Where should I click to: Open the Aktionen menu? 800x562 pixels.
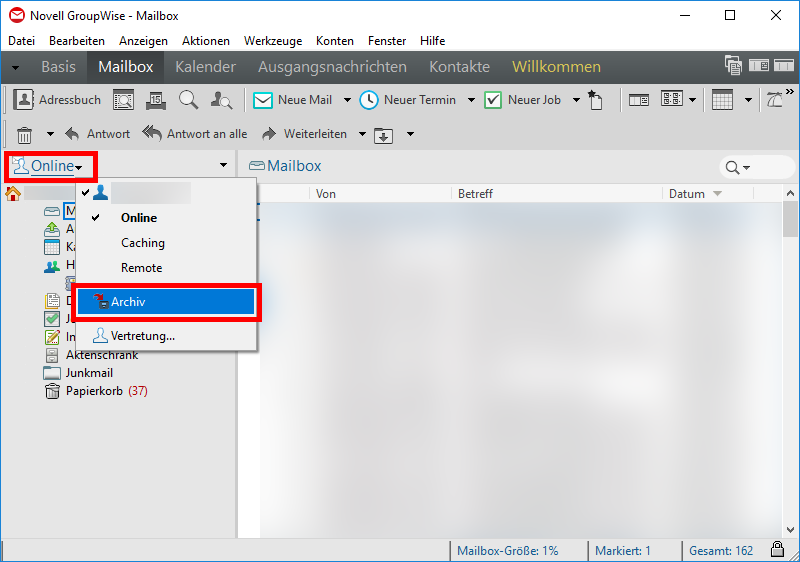[206, 41]
